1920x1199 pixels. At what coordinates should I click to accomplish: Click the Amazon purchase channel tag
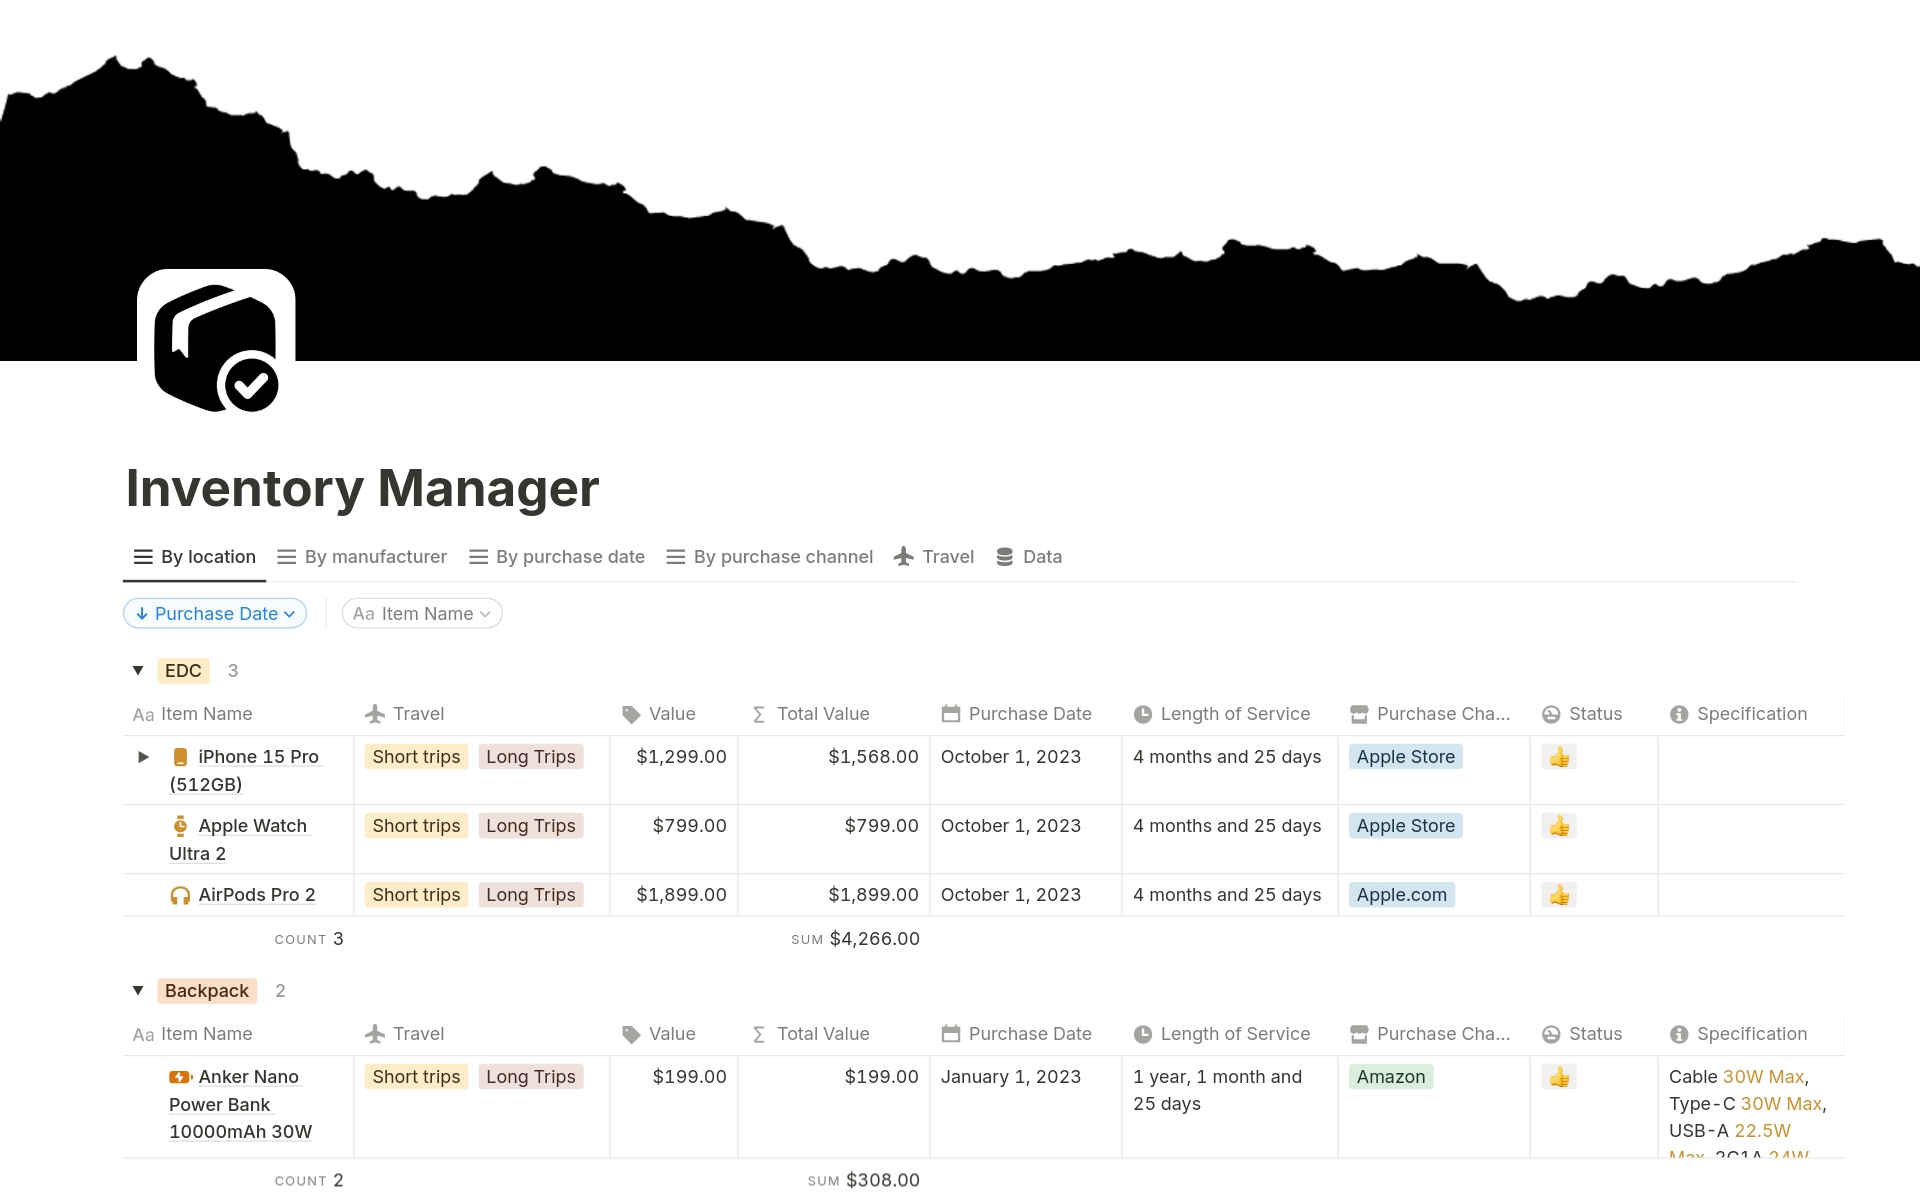[x=1390, y=1077]
